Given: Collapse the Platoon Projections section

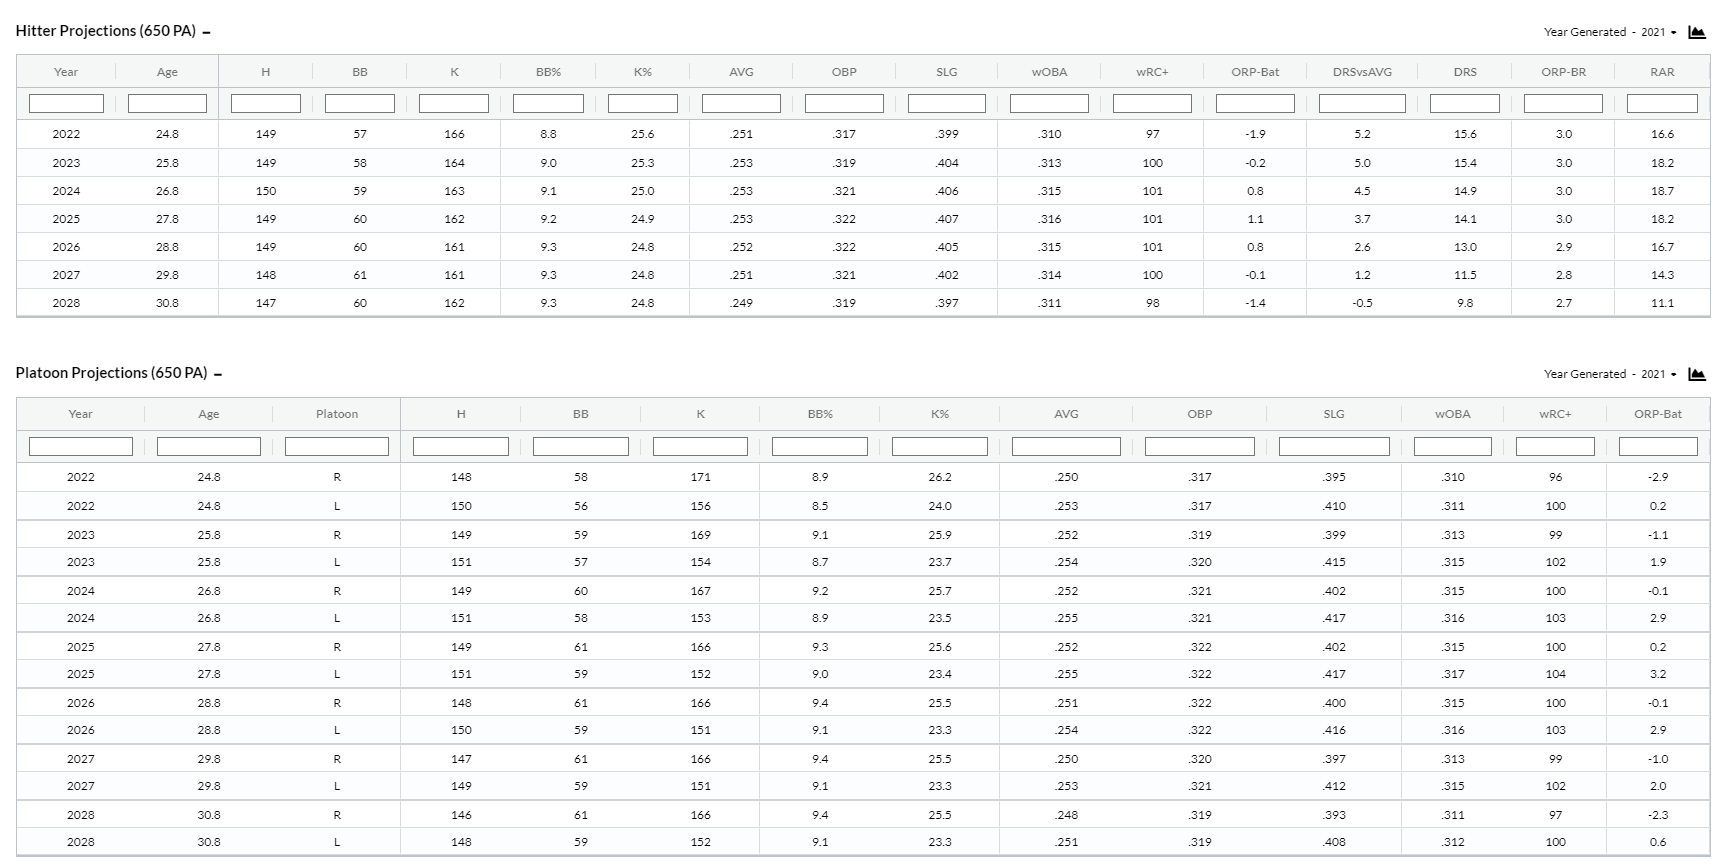Looking at the screenshot, I should tap(218, 374).
